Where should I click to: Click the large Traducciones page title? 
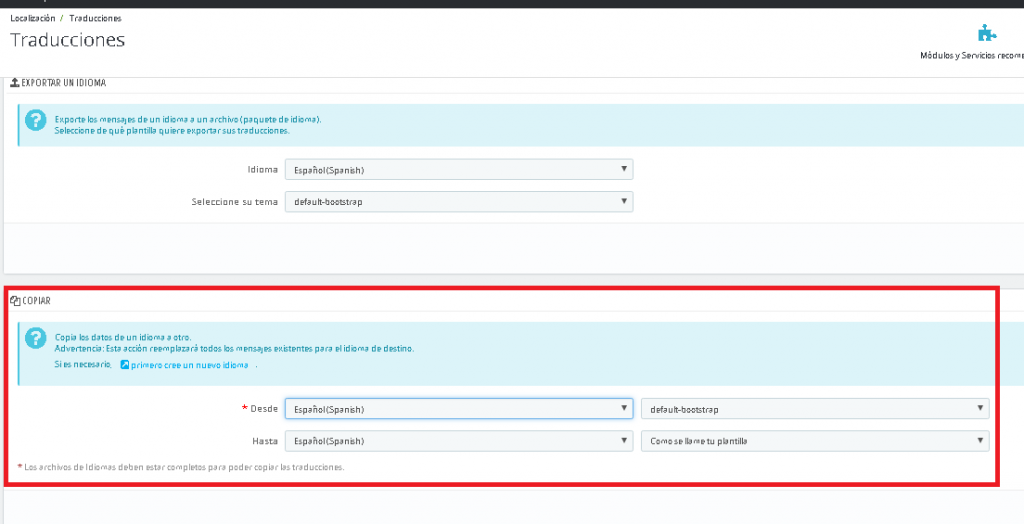[x=67, y=41]
